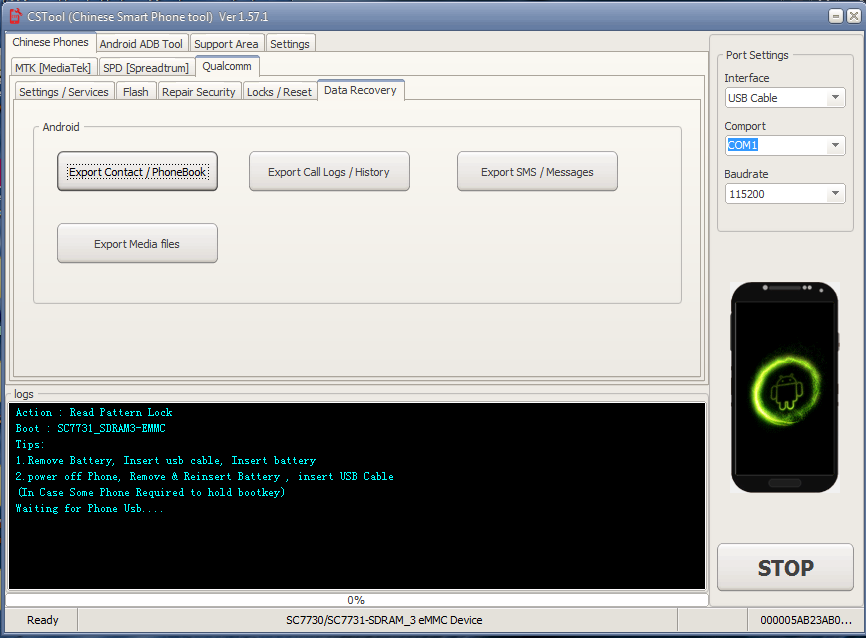This screenshot has width=866, height=638.
Task: Click the STOP button
Action: 785,568
